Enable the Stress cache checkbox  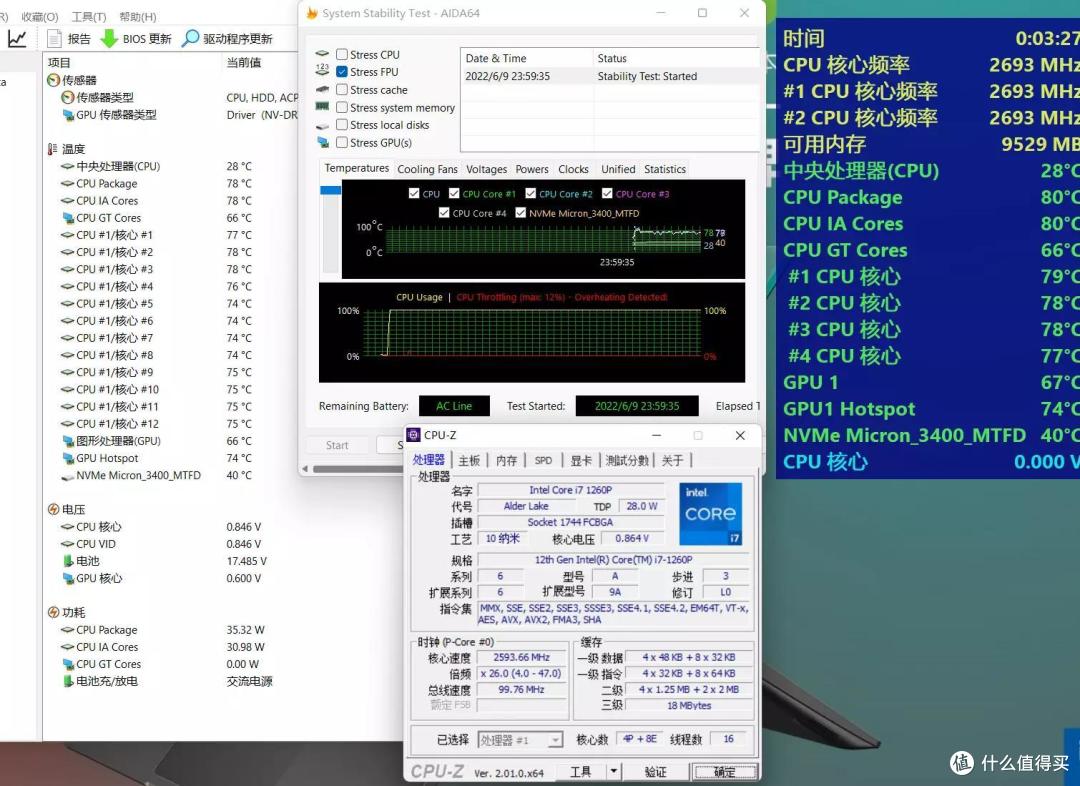342,90
